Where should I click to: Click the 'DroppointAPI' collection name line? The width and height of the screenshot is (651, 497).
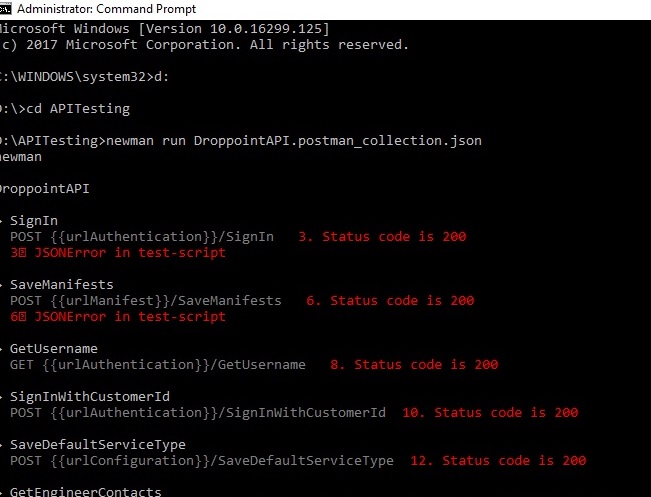44,189
